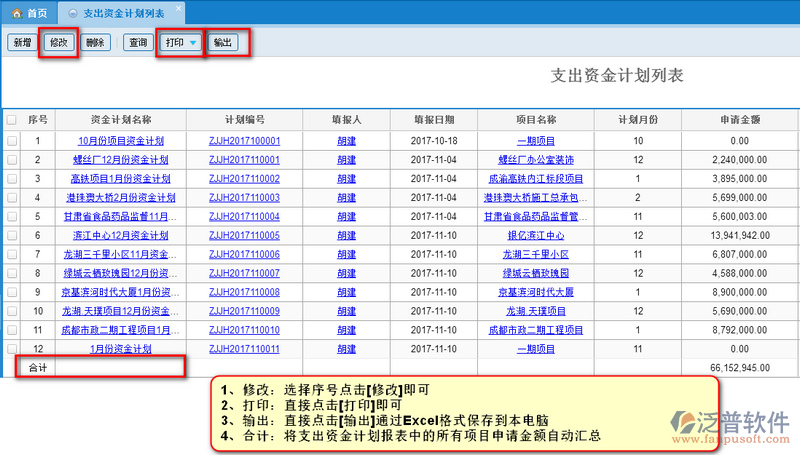Check the checkbox for row 8
This screenshot has width=800, height=455.
(12, 273)
